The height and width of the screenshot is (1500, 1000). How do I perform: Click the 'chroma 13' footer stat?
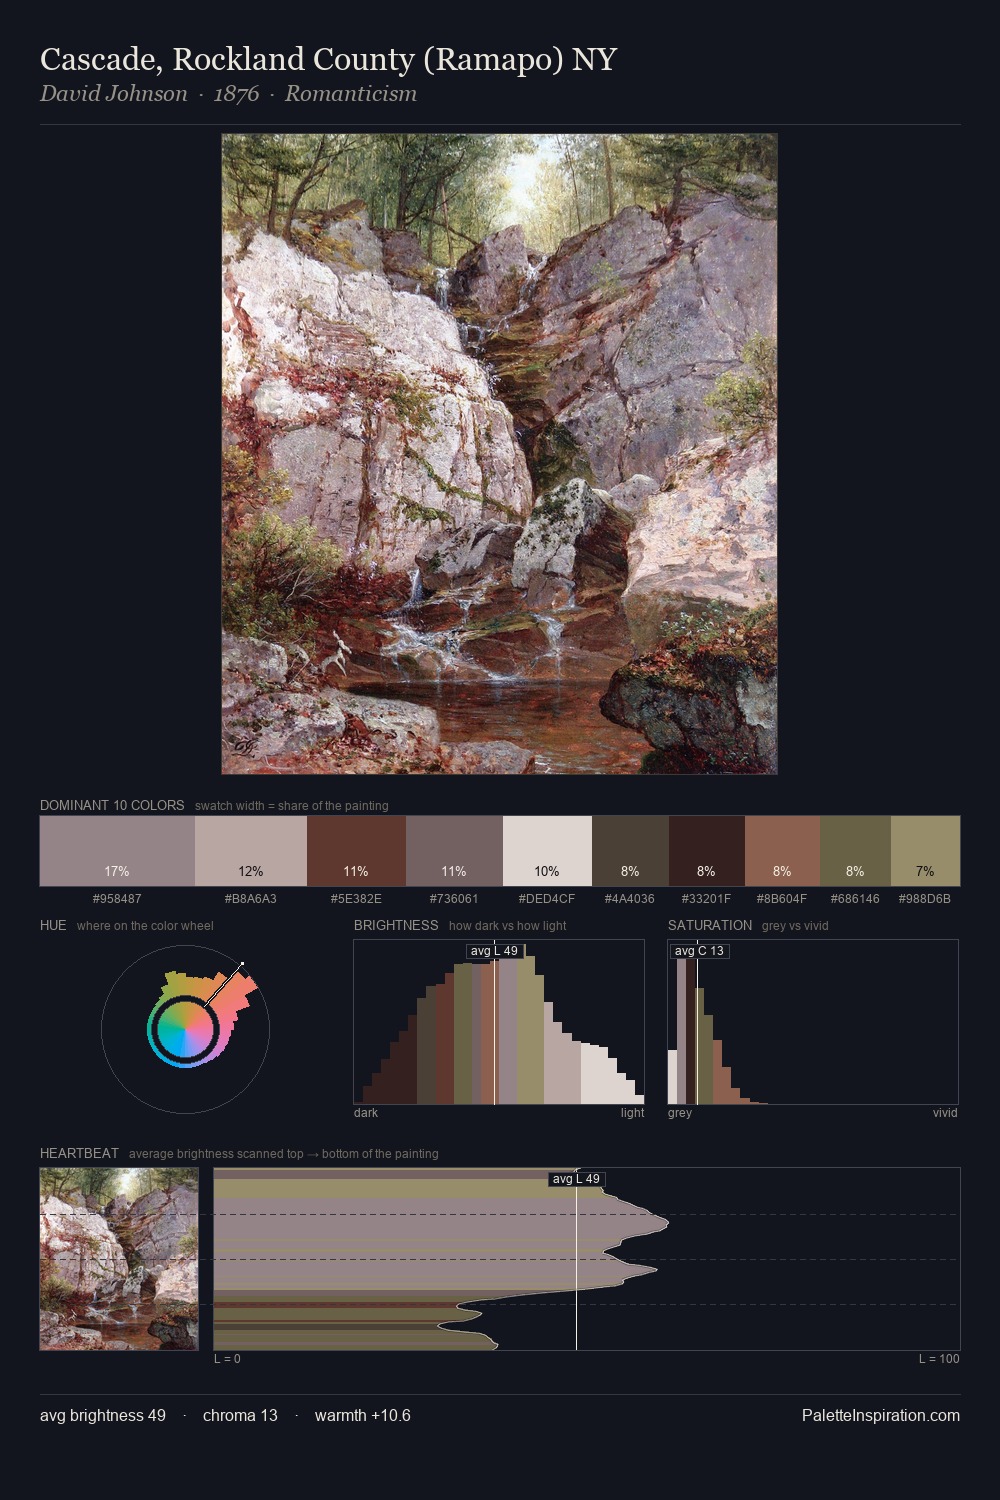(240, 1415)
